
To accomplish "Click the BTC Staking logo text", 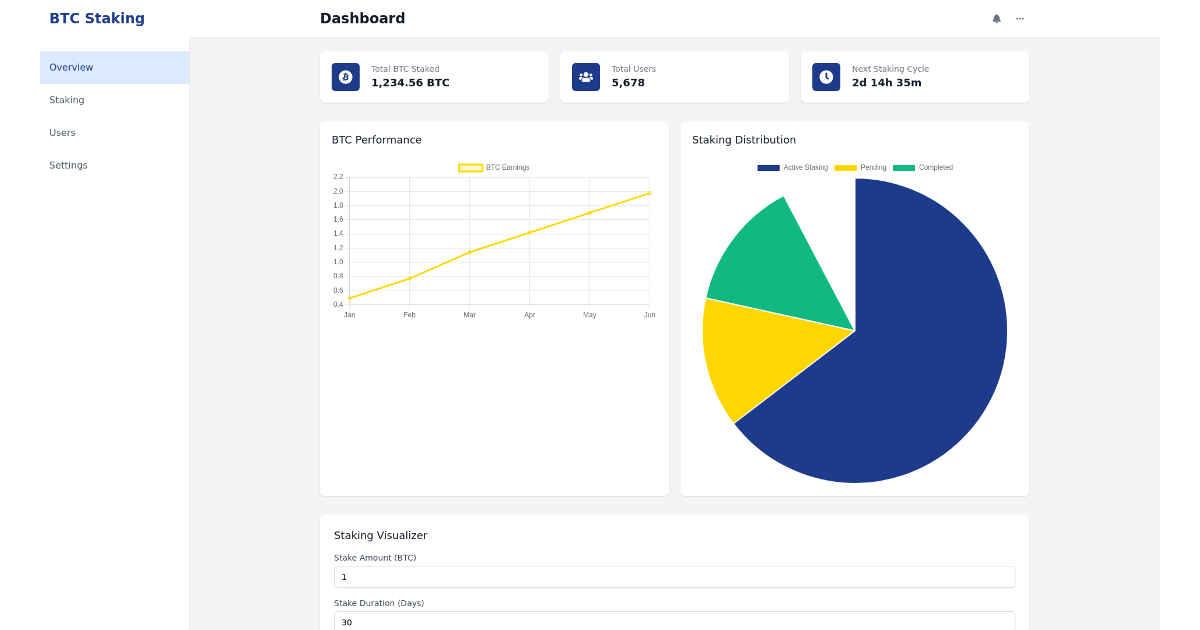I will coord(97,18).
